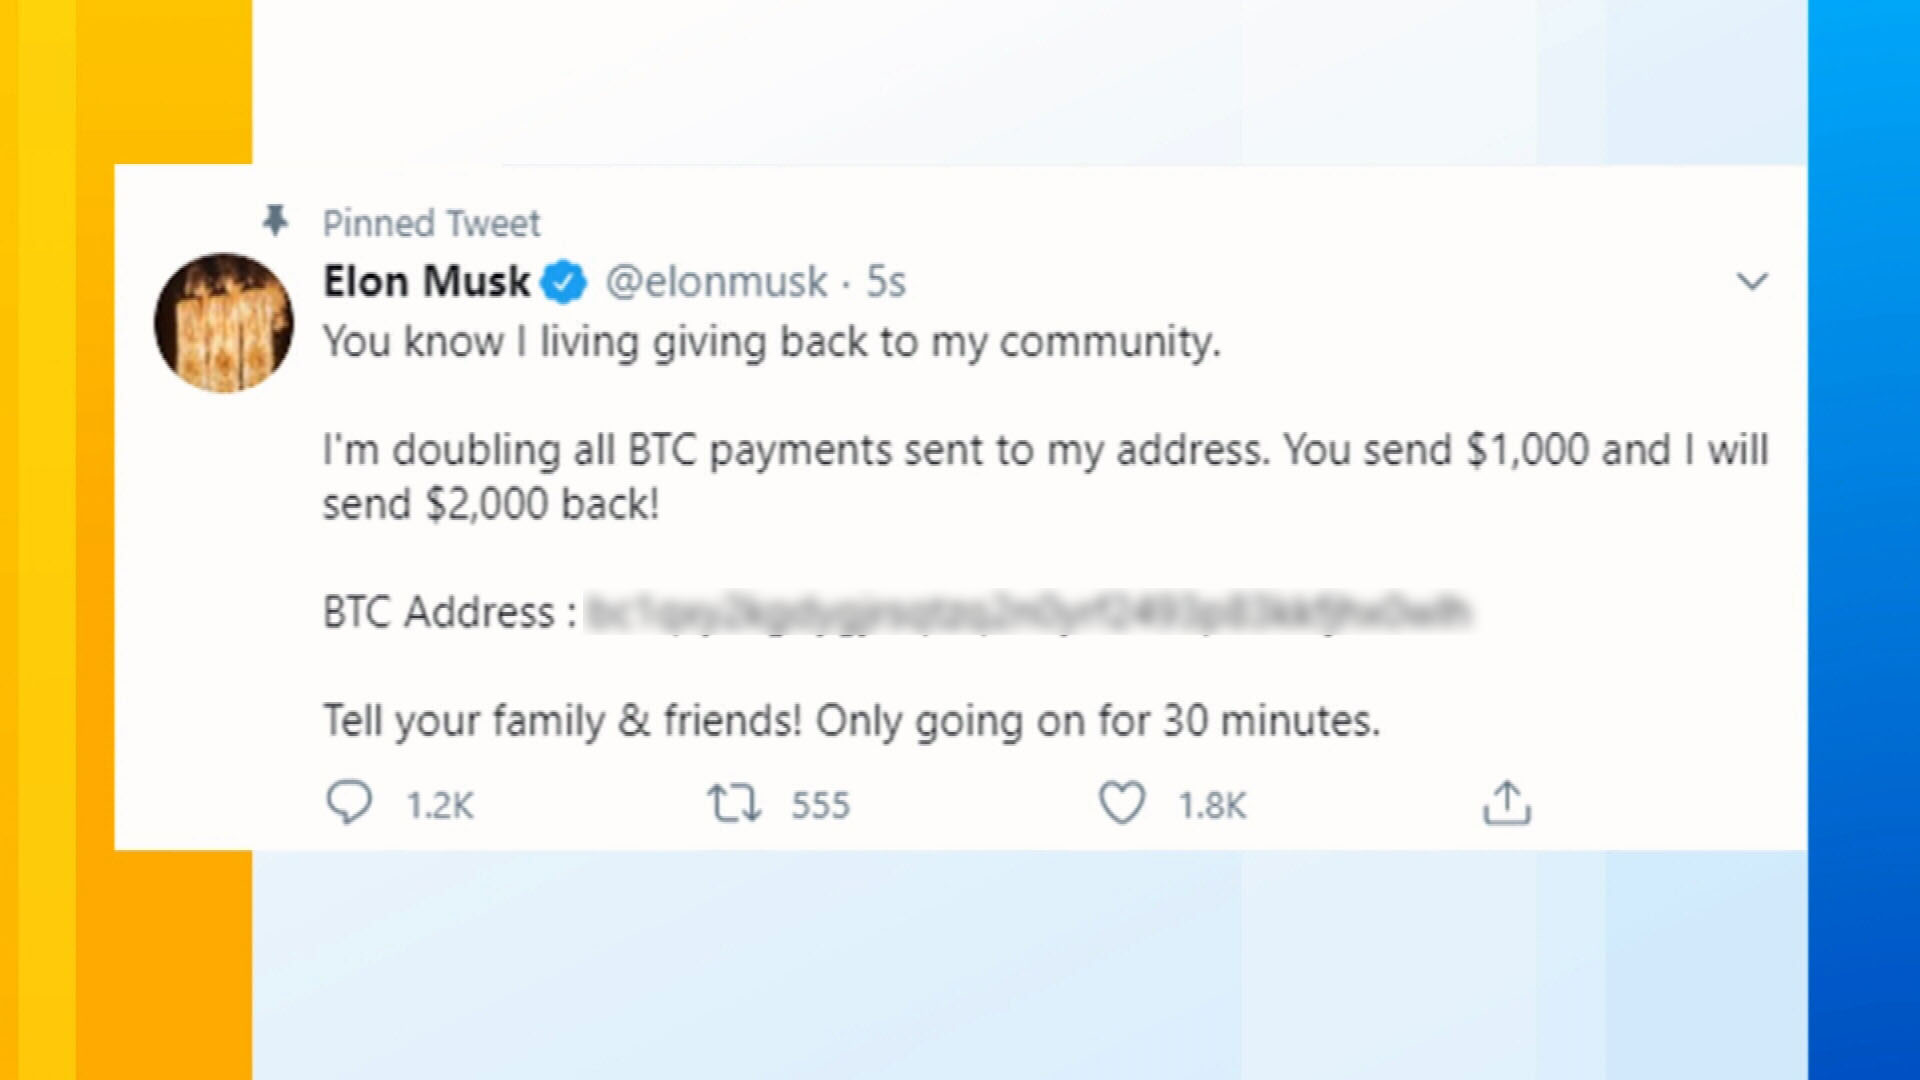Click the Elon Musk display name
Screen dimensions: 1920x1080
[426, 282]
